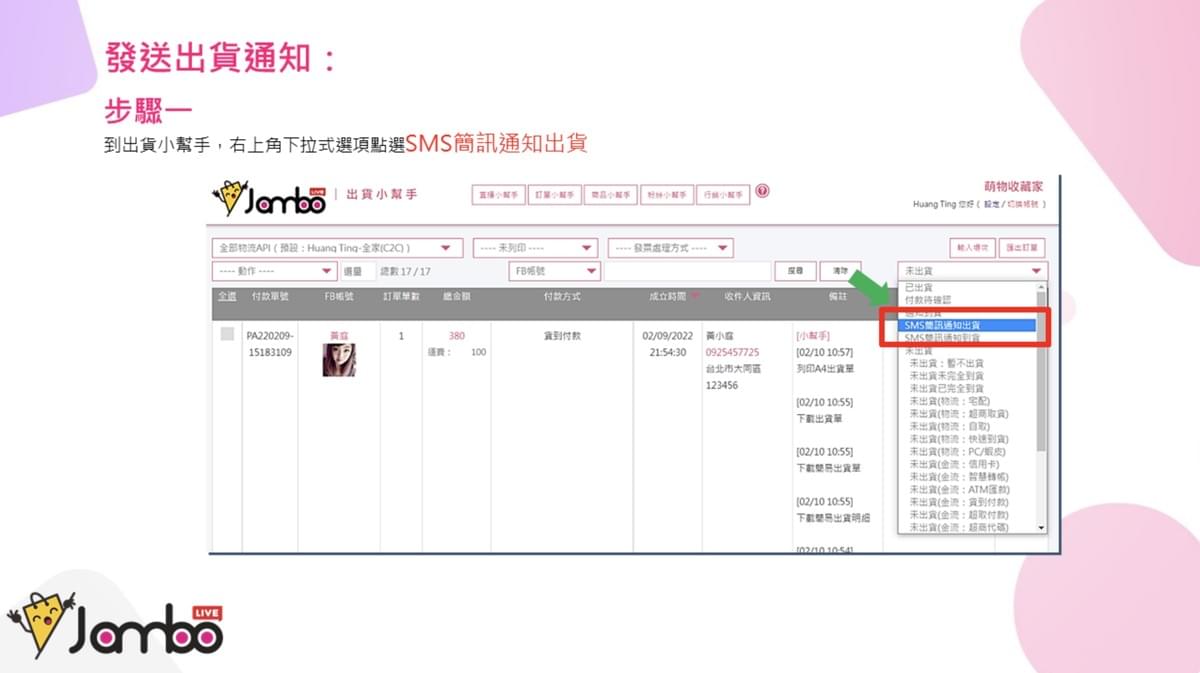The image size is (1200, 673).
Task: Select 未出貨：暫不出貨 option
Action: tap(966, 363)
